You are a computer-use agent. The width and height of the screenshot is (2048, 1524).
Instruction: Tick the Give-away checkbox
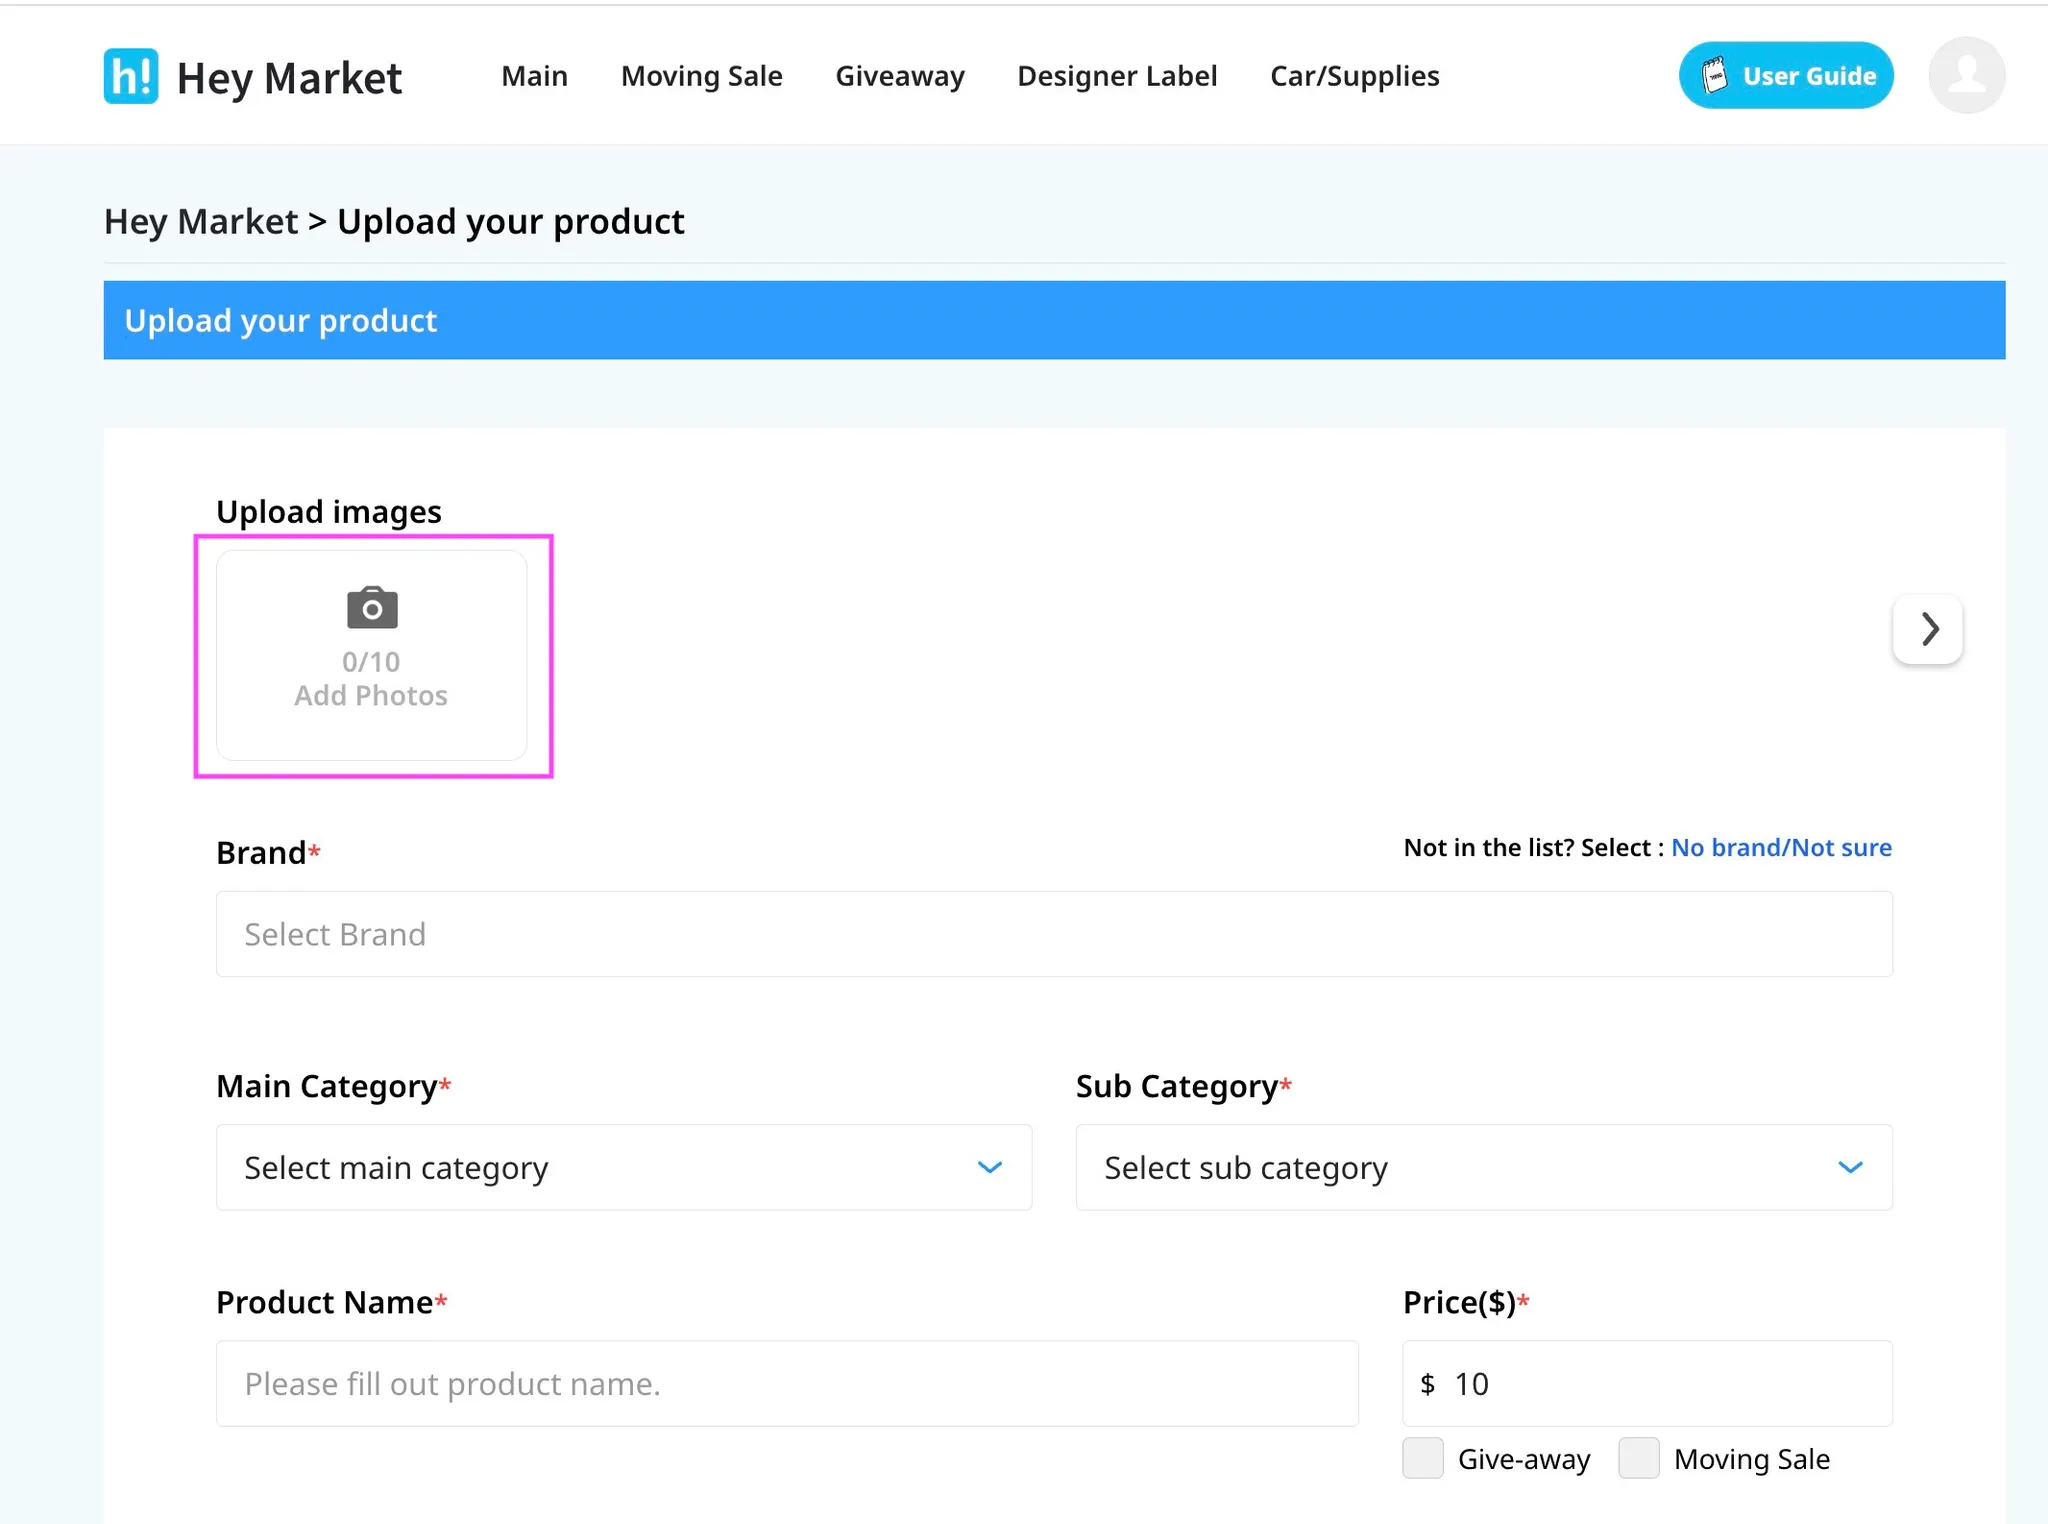[1423, 1458]
